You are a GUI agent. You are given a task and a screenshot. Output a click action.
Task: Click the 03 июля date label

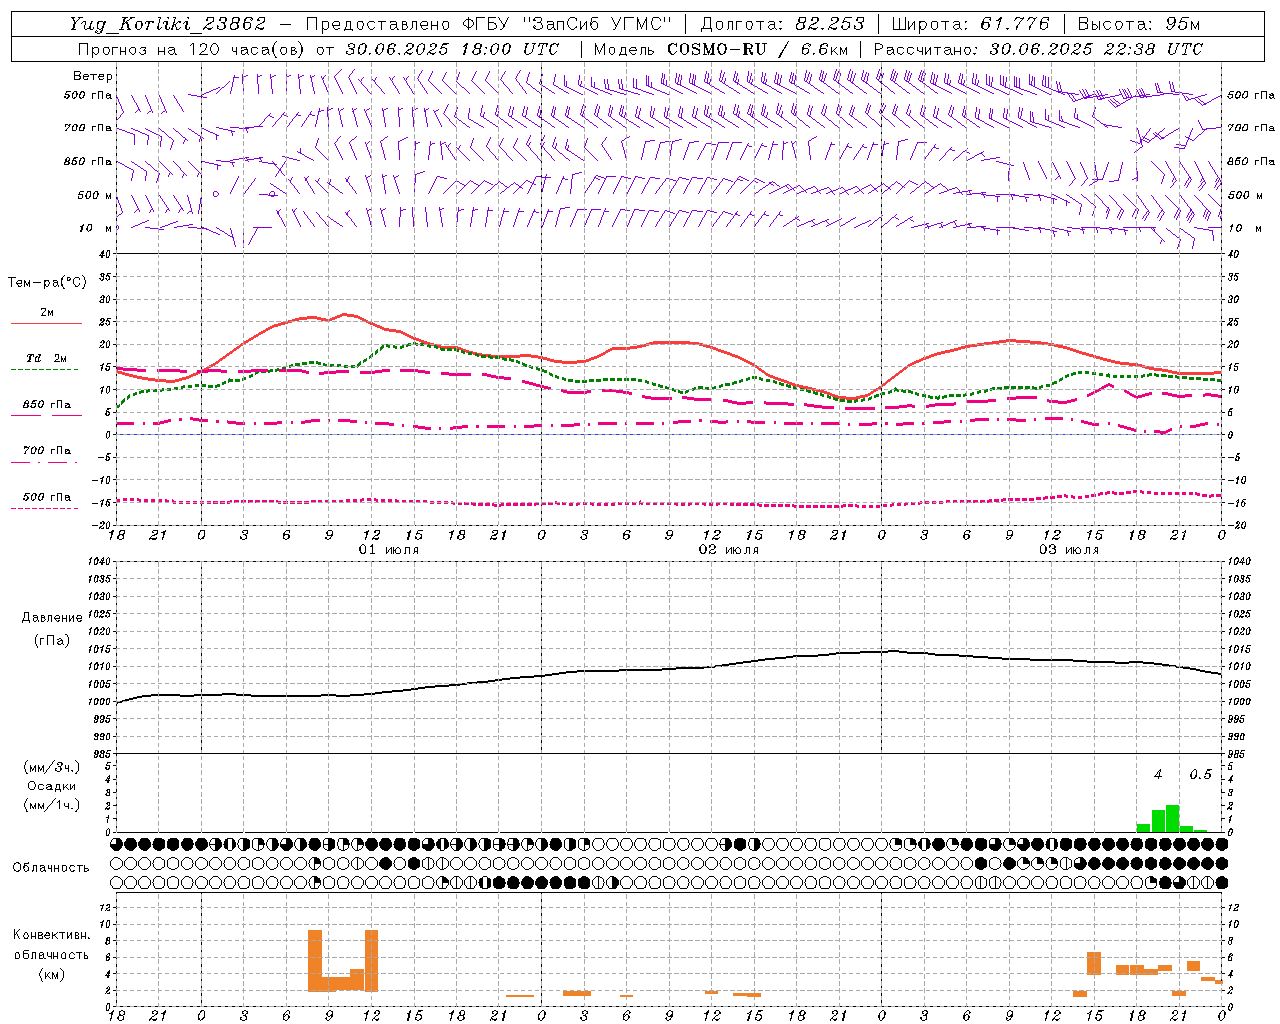1069,550
